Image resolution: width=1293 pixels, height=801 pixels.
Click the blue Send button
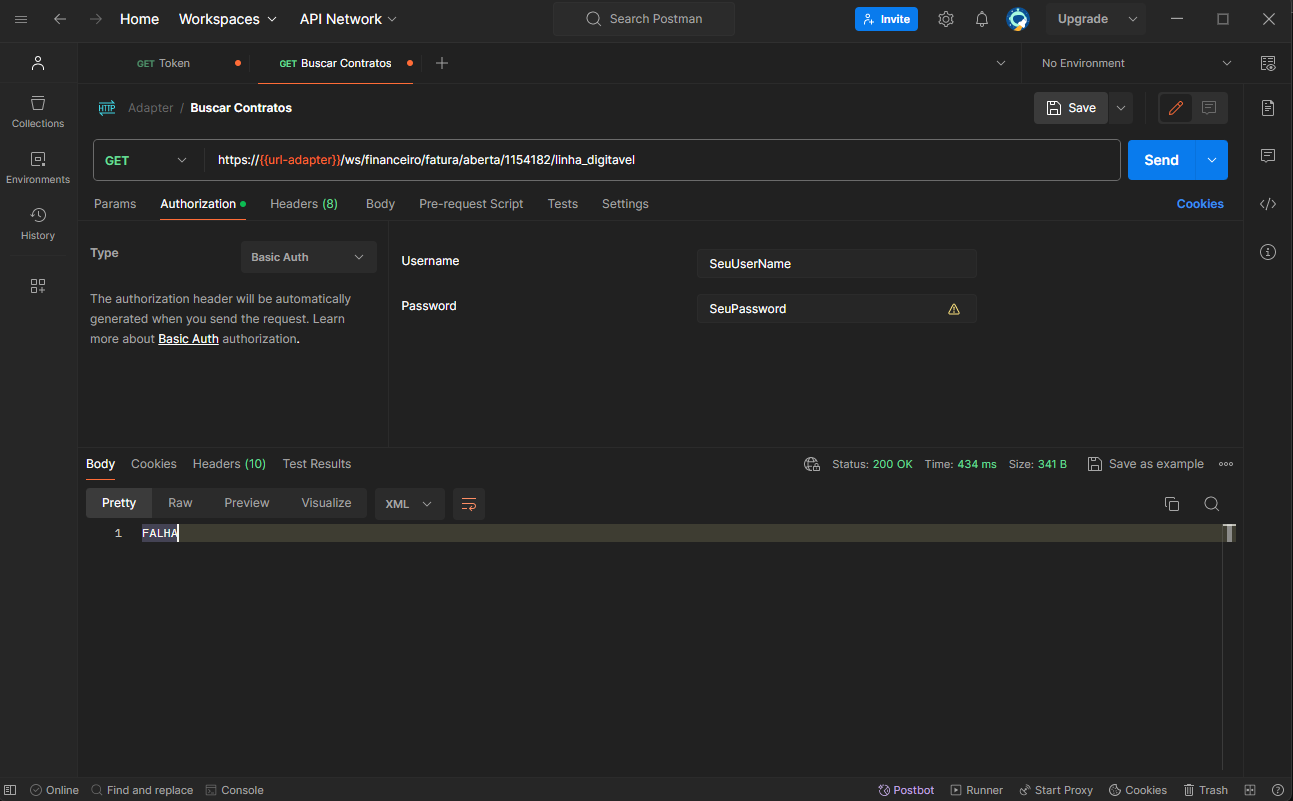[1162, 160]
